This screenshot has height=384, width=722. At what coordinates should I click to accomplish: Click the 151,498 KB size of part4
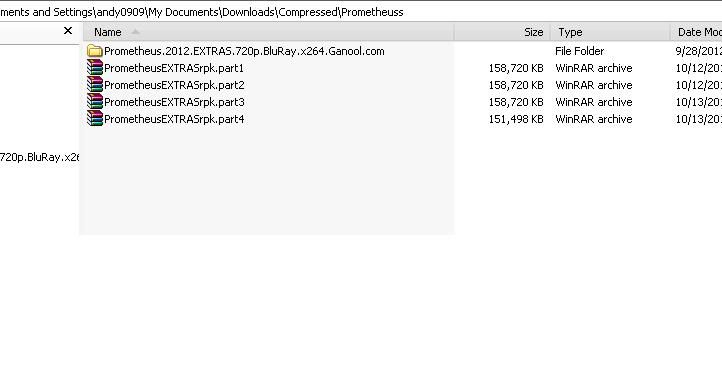[516, 119]
